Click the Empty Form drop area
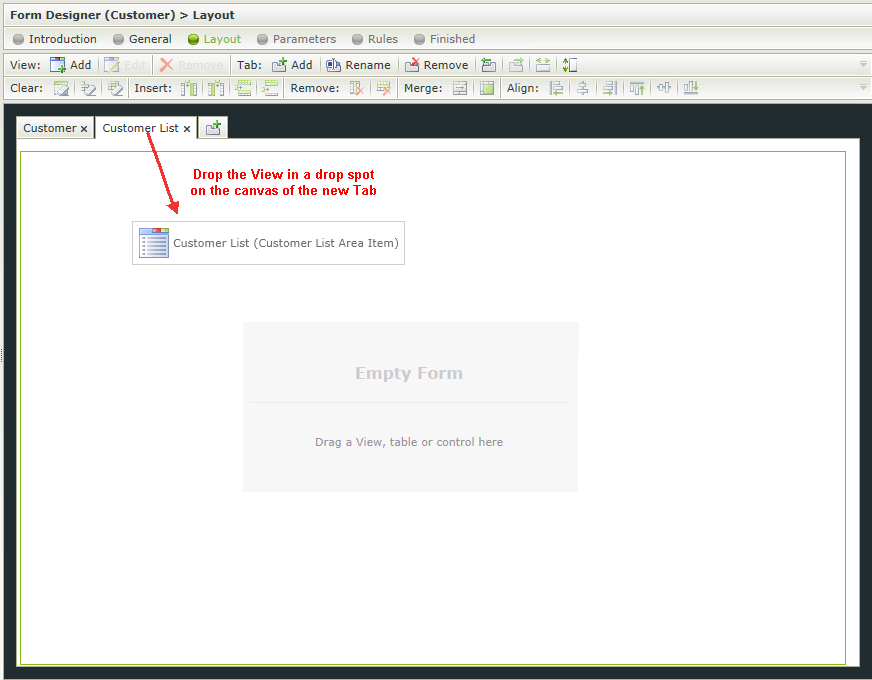Image resolution: width=872 pixels, height=680 pixels. click(x=410, y=406)
